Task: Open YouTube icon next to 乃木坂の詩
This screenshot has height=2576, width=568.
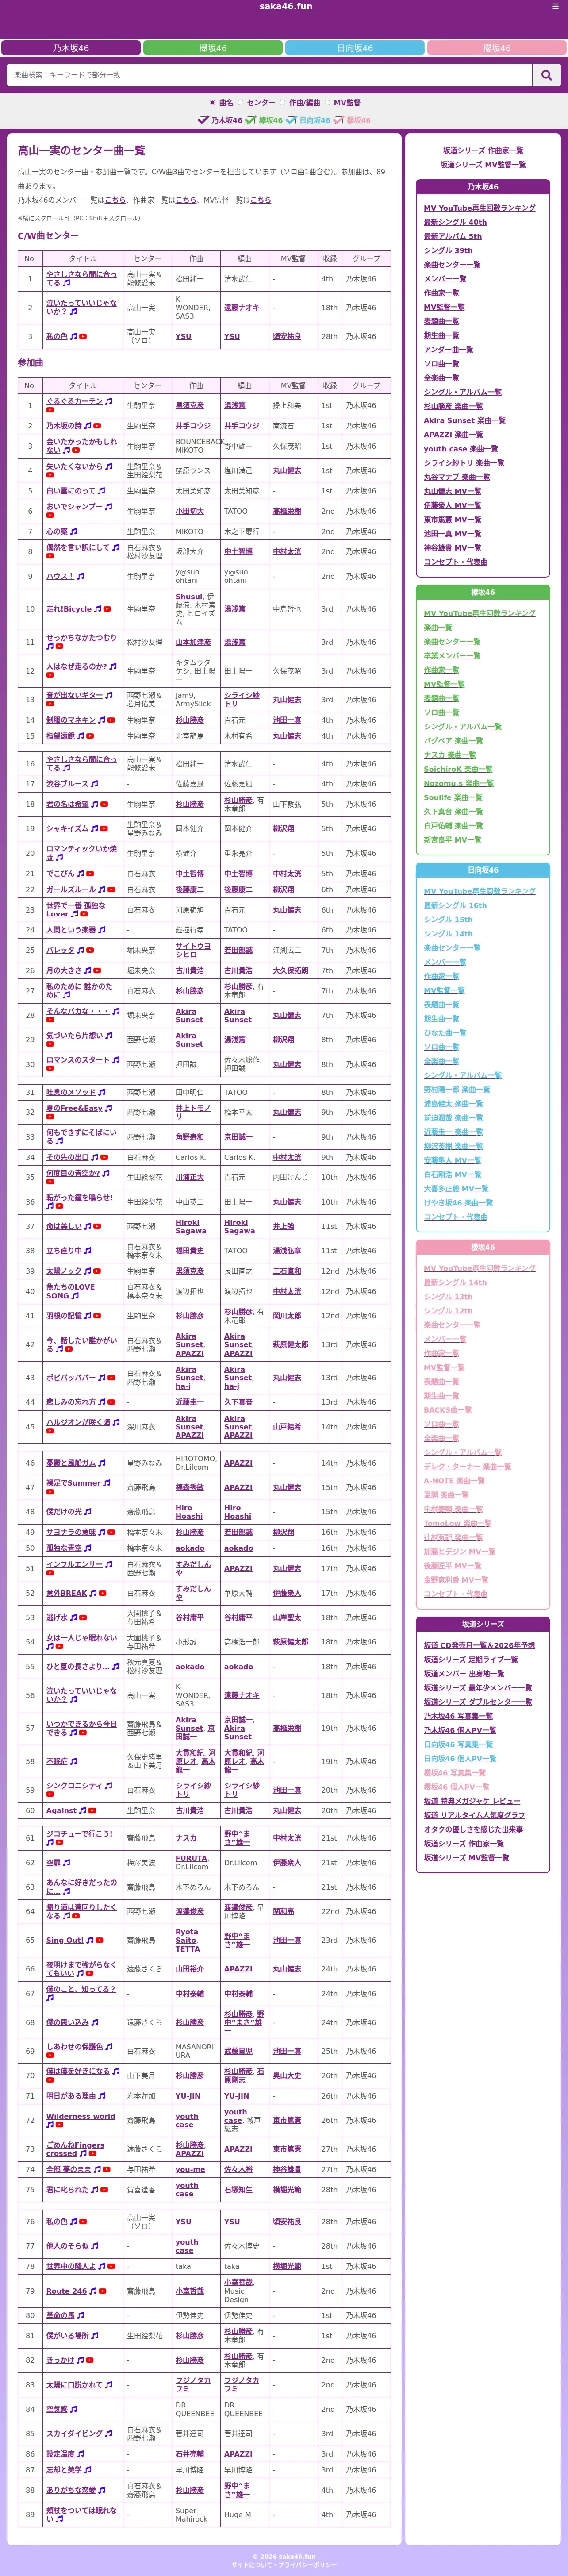Action: (x=97, y=426)
